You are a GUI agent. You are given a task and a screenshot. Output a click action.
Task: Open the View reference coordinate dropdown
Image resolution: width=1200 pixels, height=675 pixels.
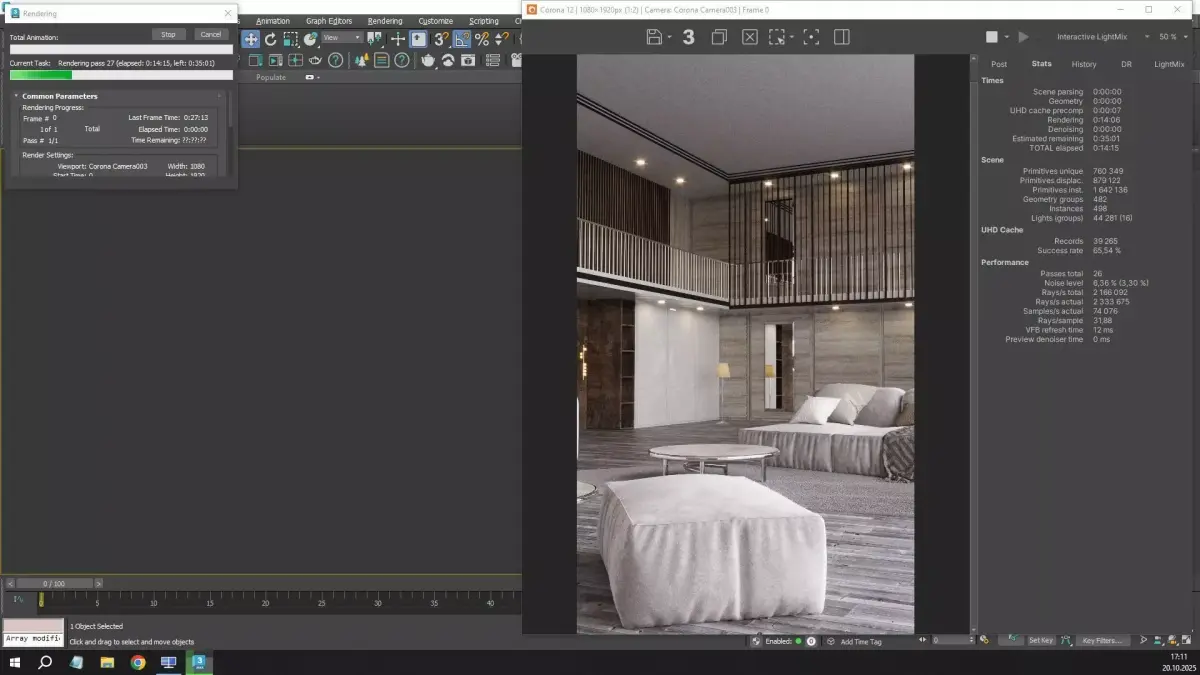pyautogui.click(x=343, y=38)
